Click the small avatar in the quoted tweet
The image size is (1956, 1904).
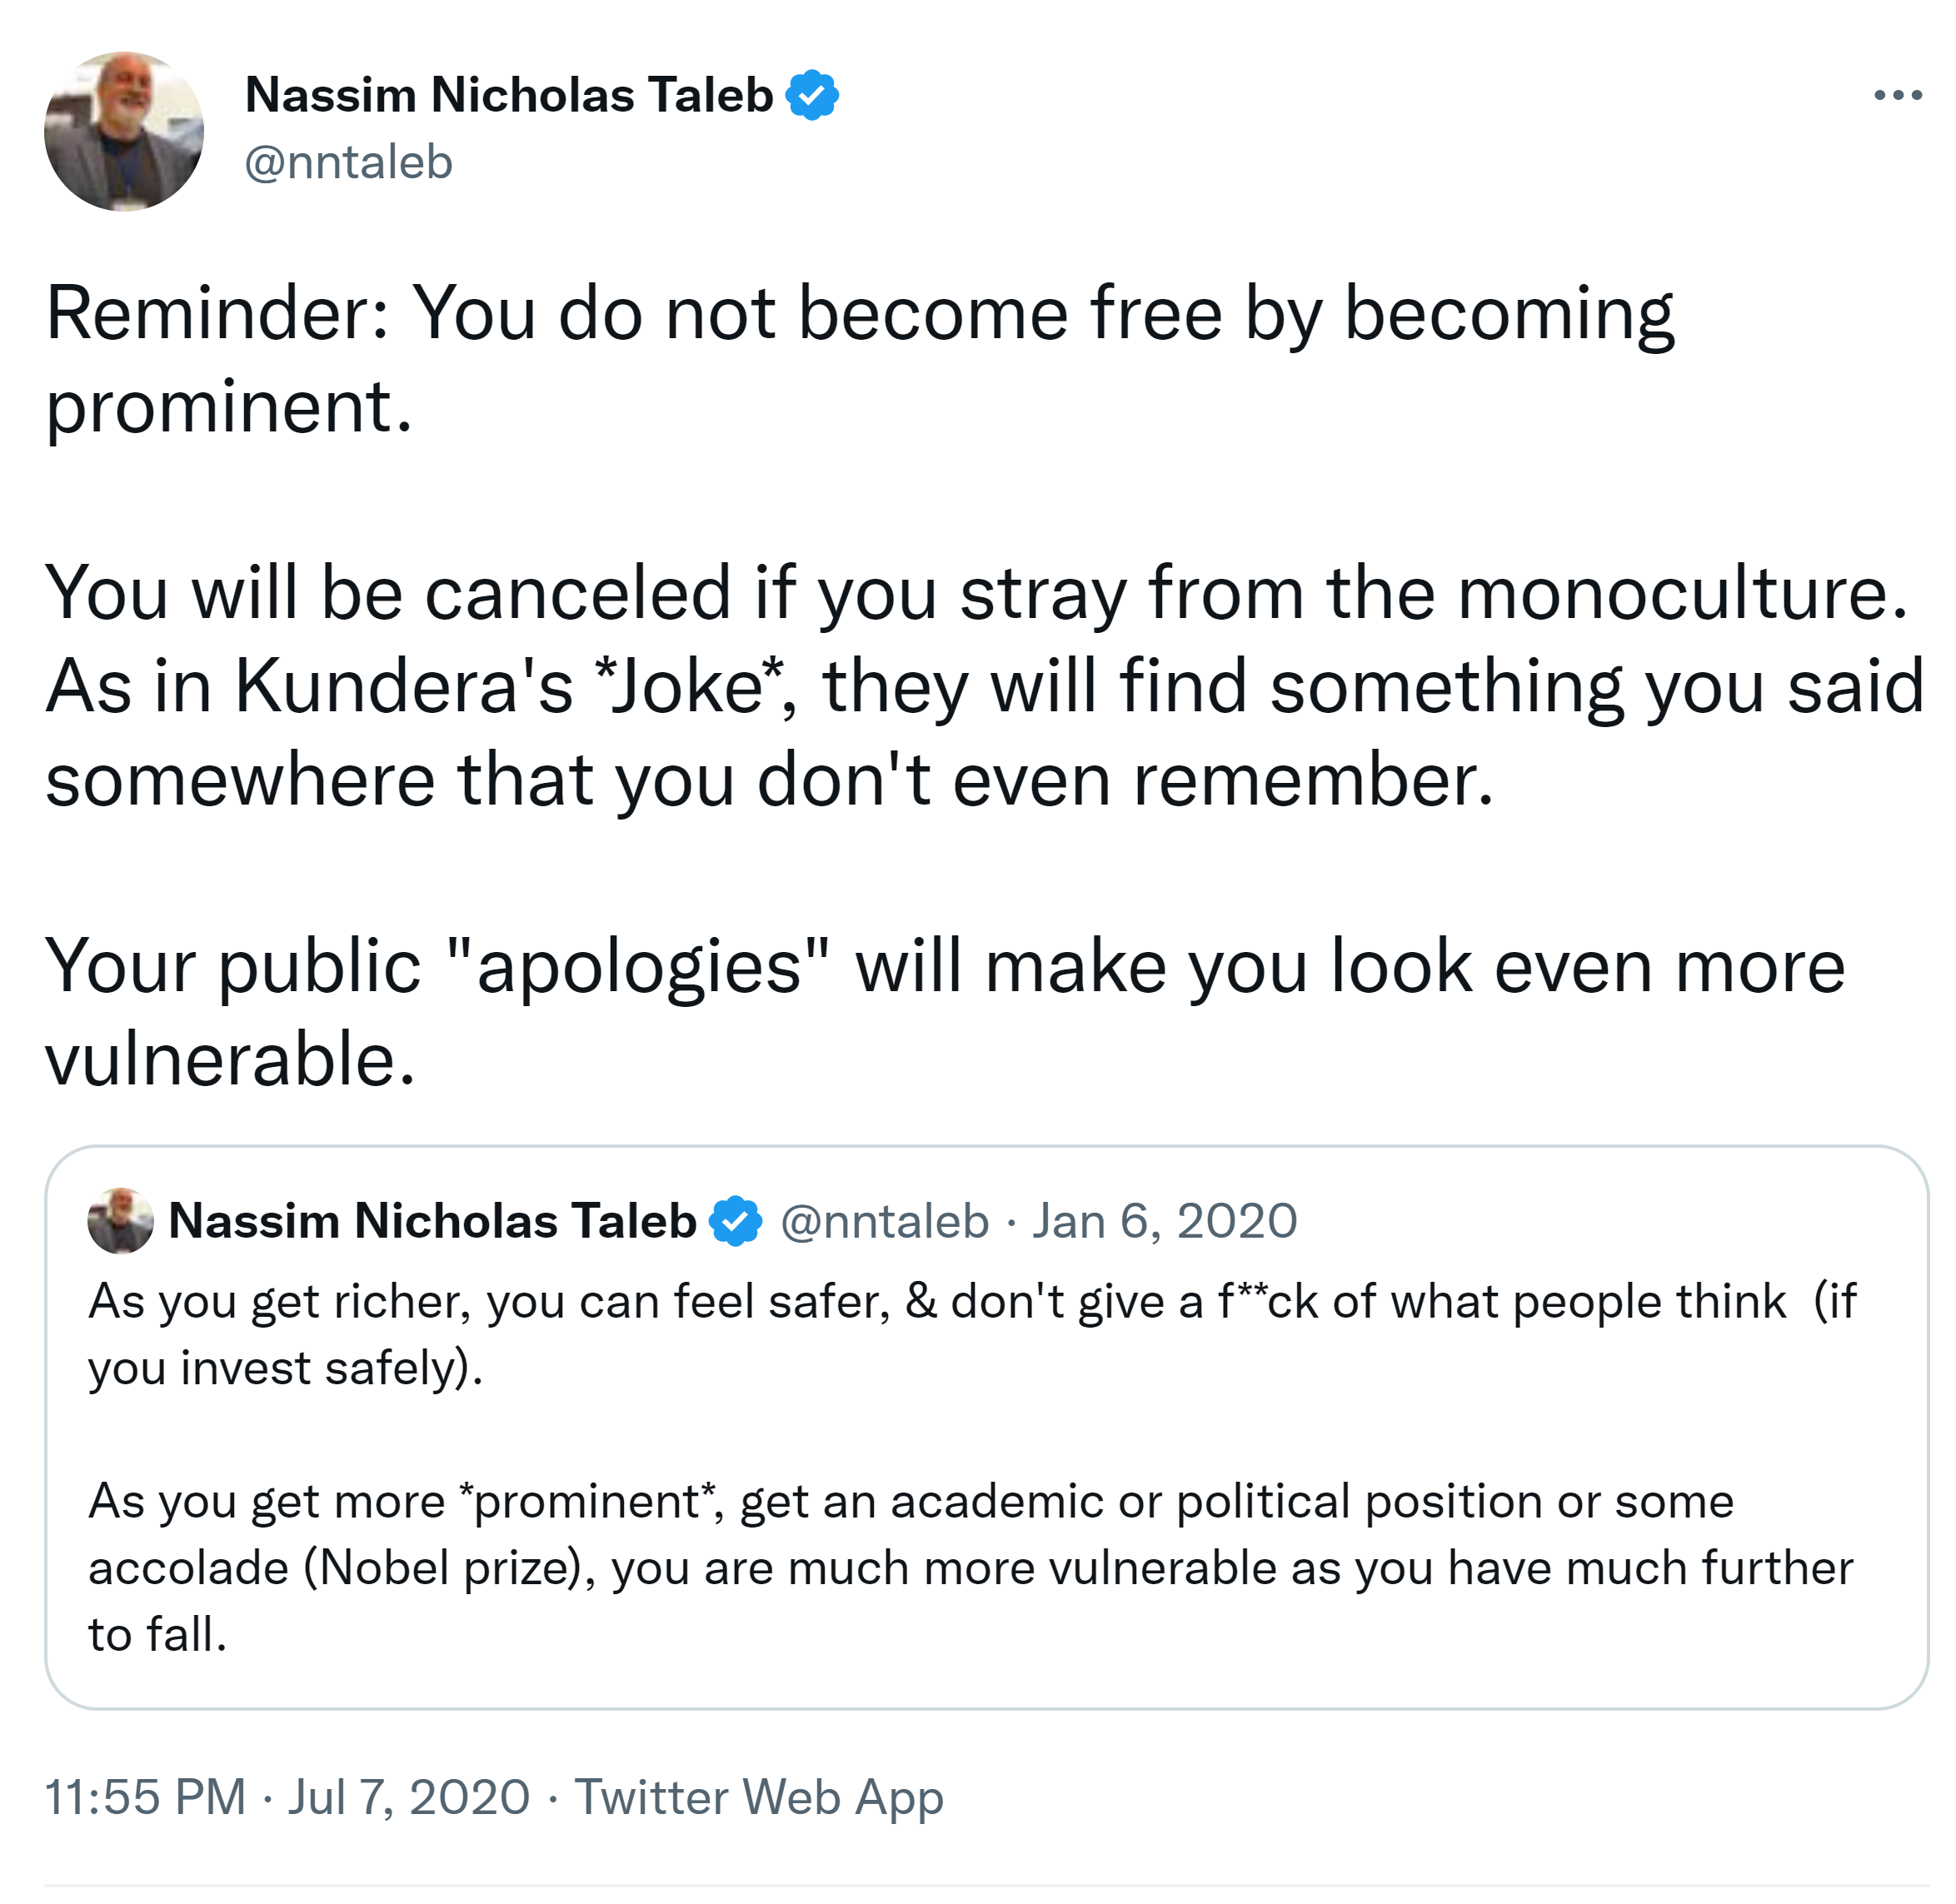click(x=121, y=1220)
